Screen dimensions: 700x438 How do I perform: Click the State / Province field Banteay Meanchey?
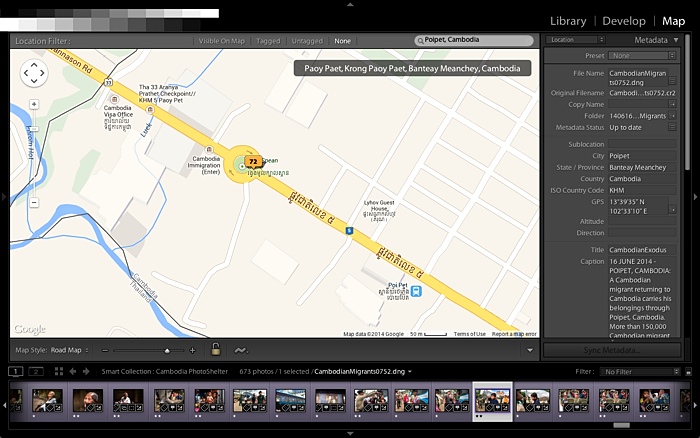click(642, 167)
